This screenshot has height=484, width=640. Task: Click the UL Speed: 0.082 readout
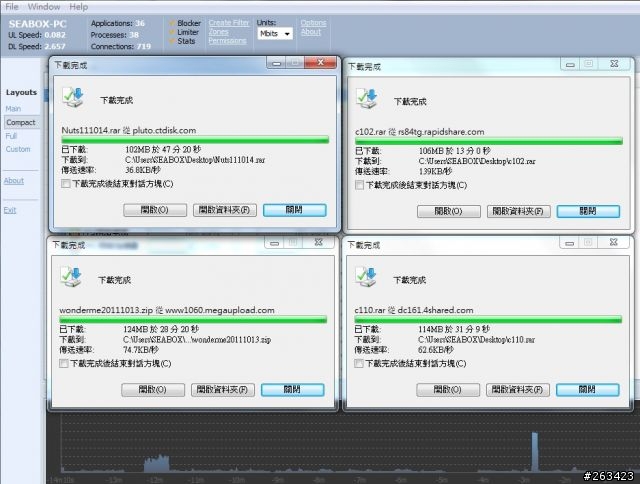point(37,35)
